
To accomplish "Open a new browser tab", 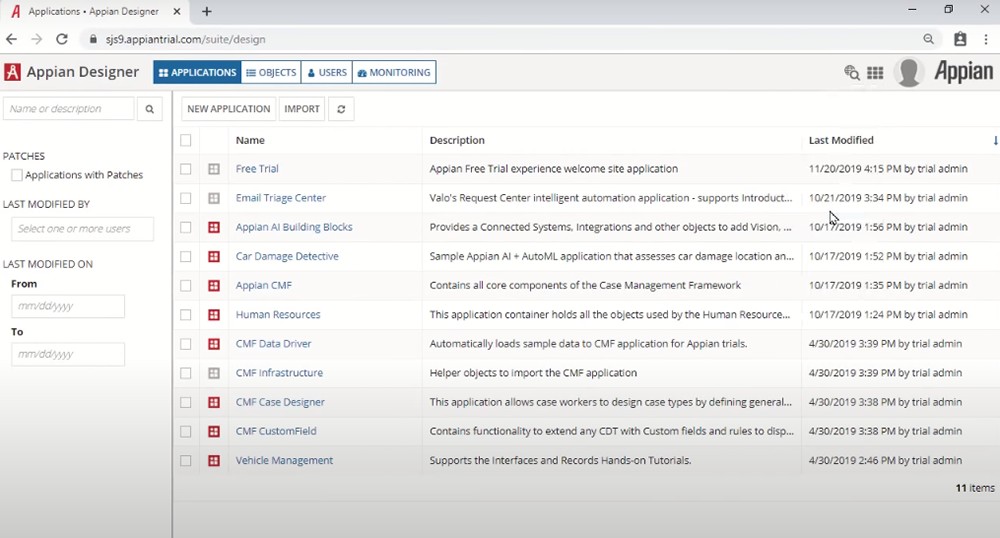I will [x=207, y=11].
